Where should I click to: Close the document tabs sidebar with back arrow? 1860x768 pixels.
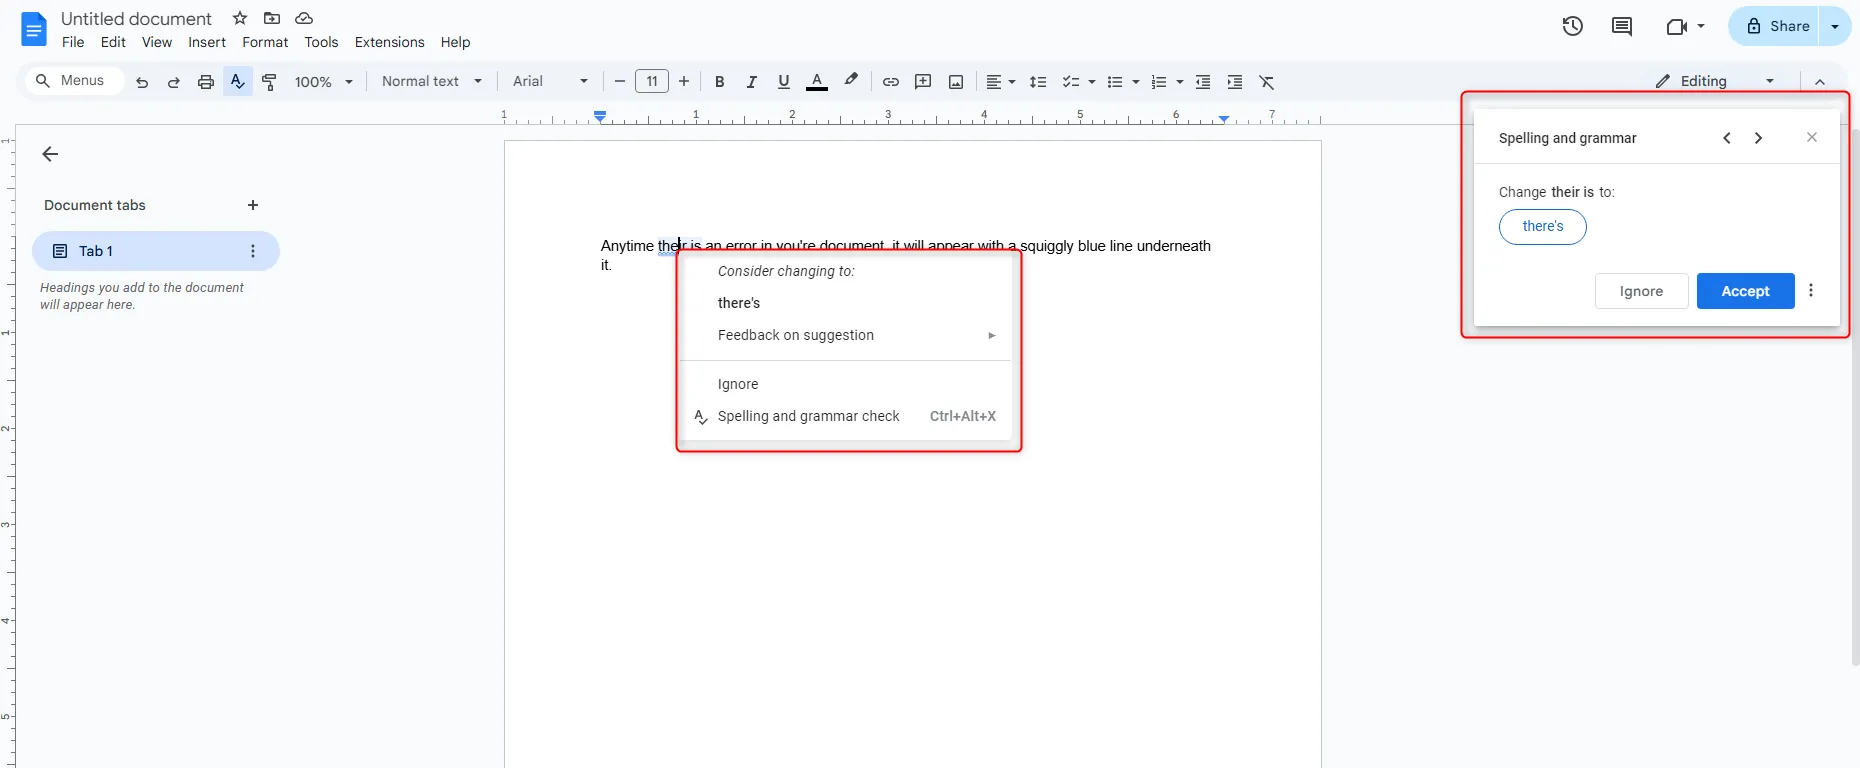(50, 154)
